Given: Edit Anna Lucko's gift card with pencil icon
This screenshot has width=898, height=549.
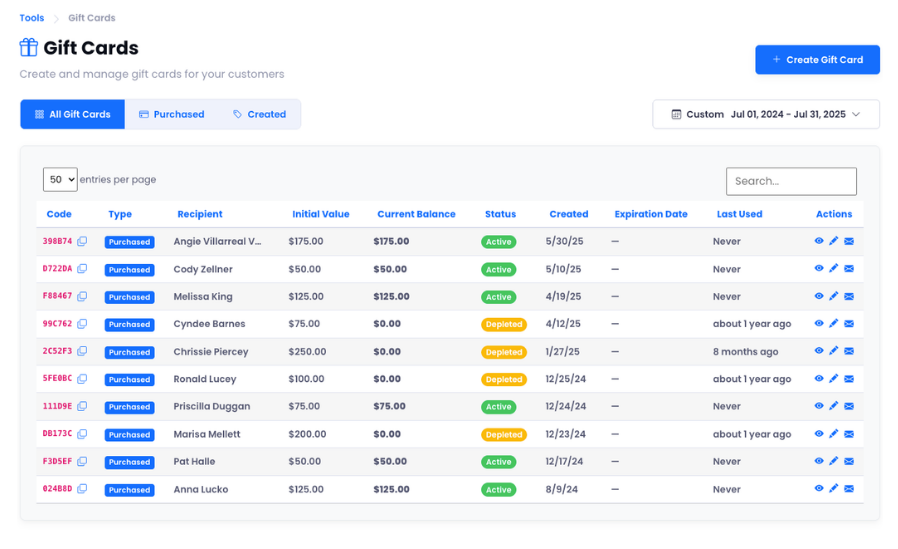Looking at the screenshot, I should point(834,488).
